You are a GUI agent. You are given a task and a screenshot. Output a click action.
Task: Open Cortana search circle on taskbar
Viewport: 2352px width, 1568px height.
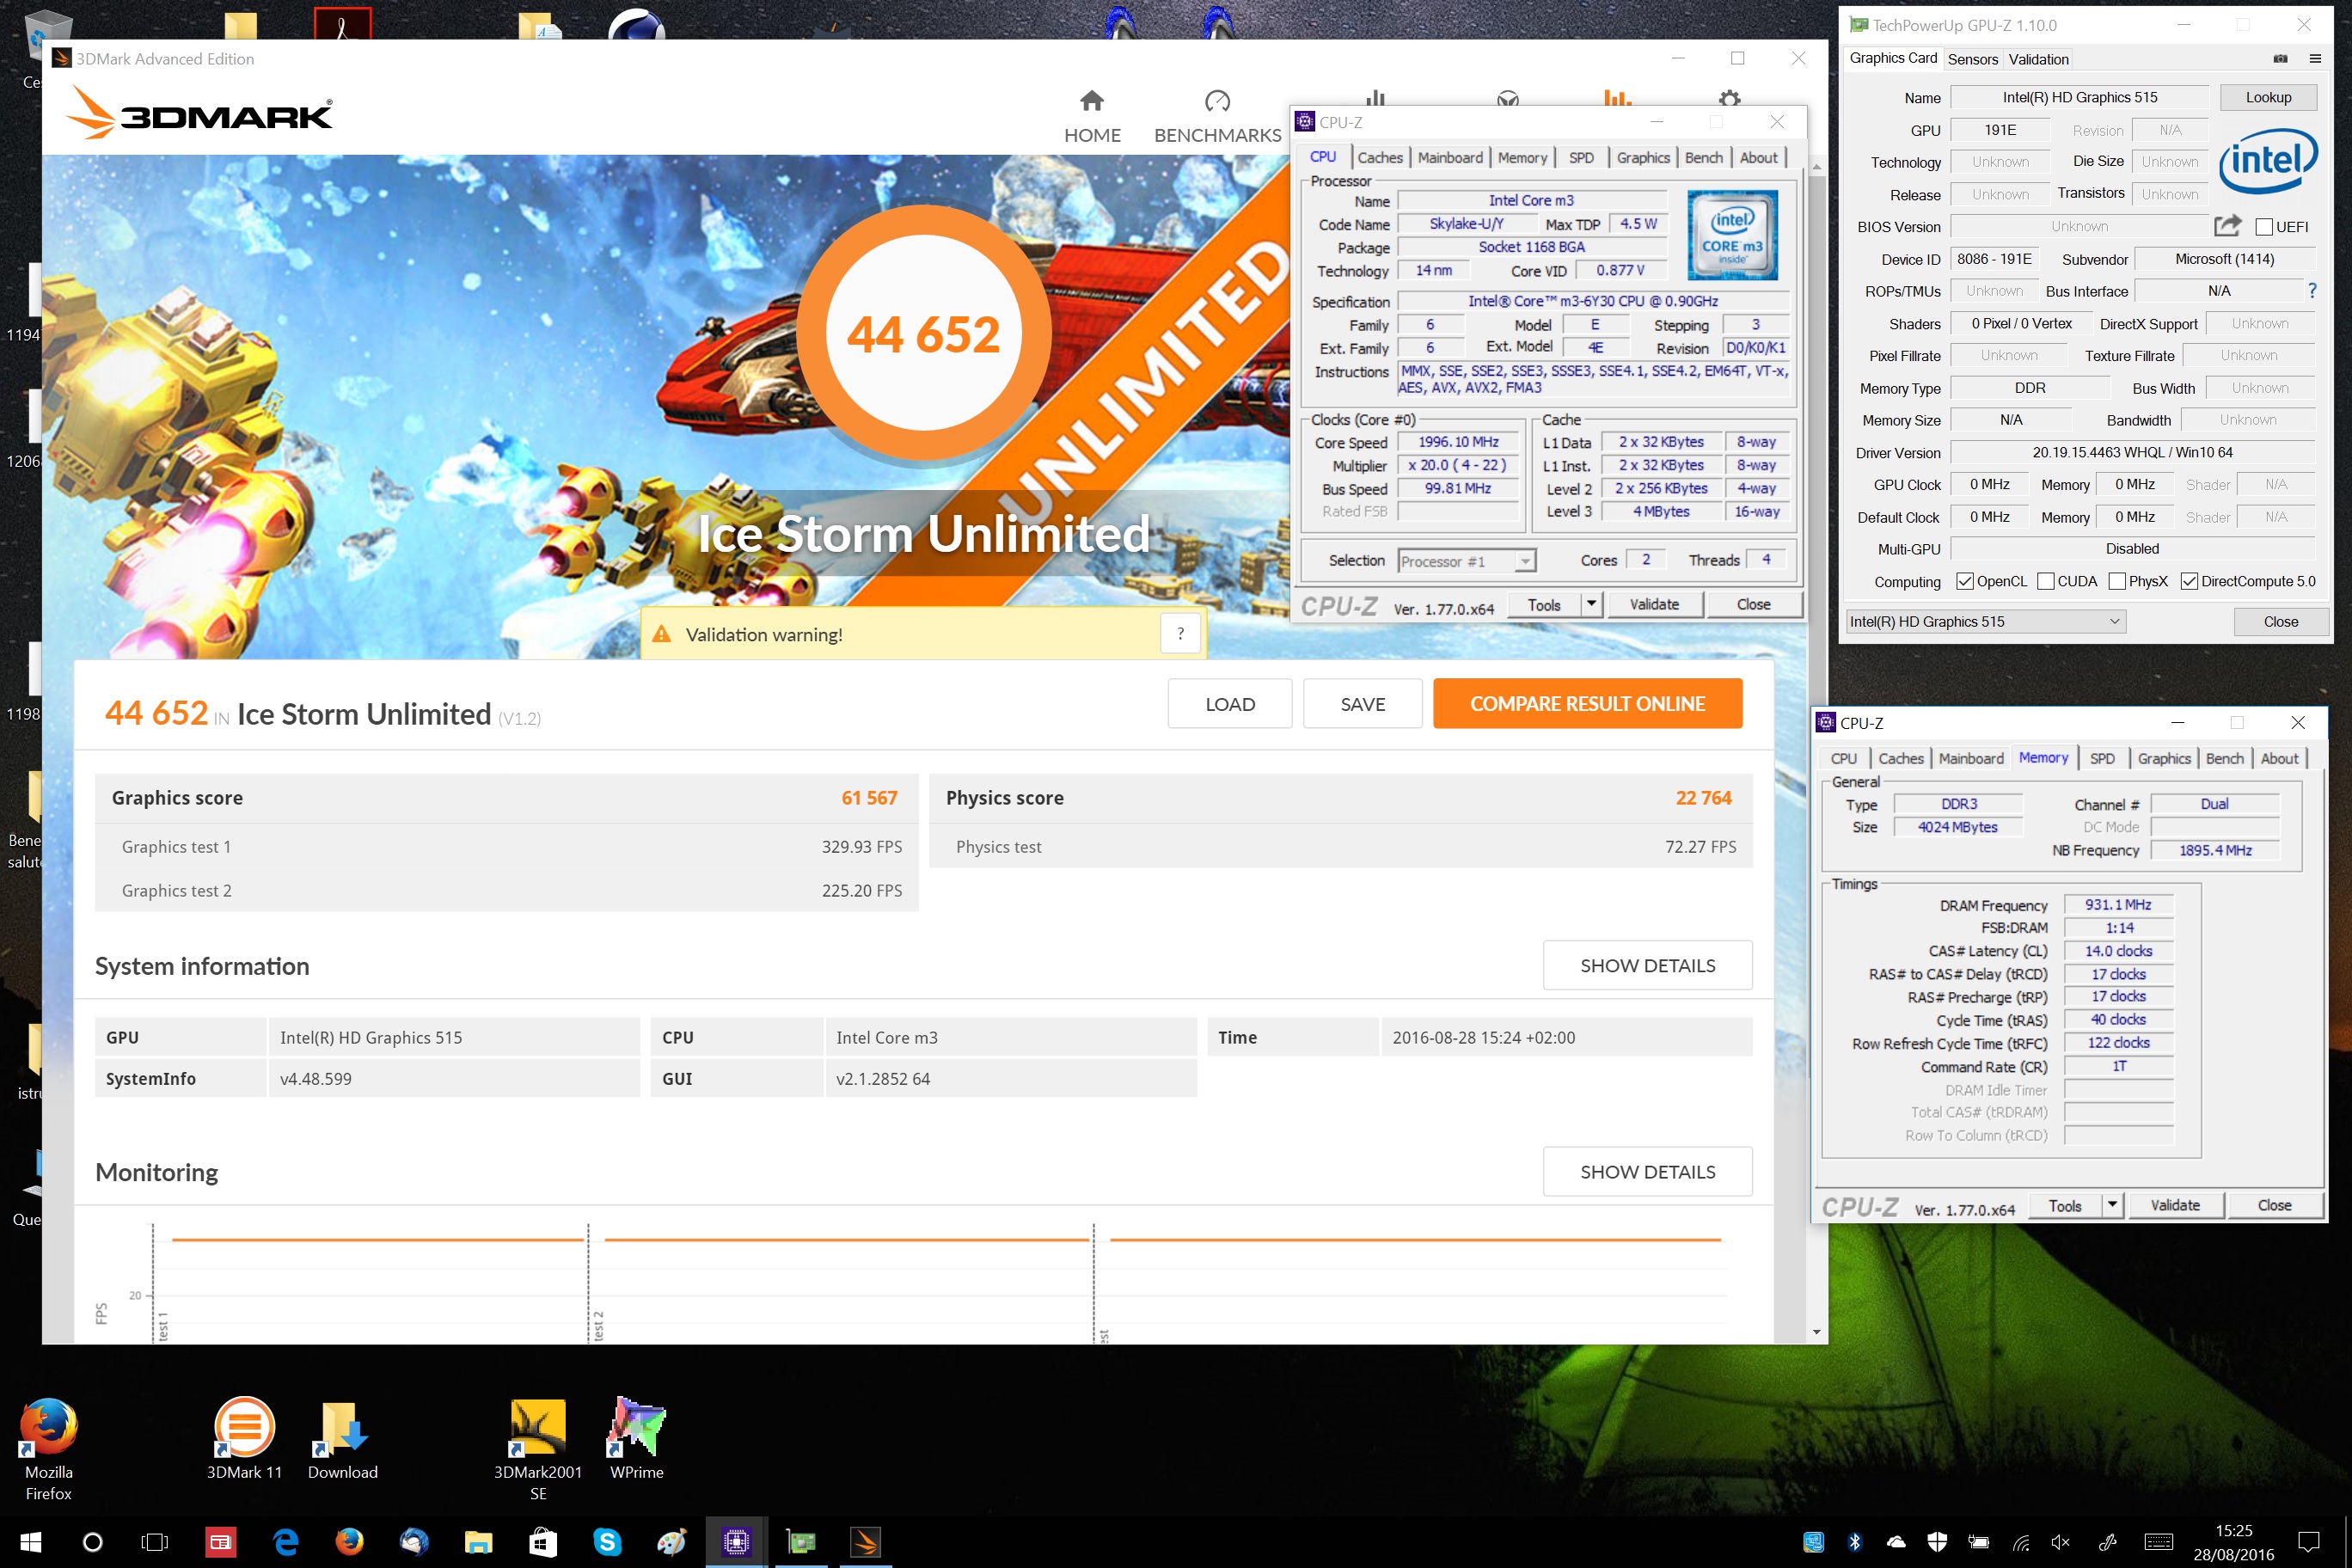92,1542
